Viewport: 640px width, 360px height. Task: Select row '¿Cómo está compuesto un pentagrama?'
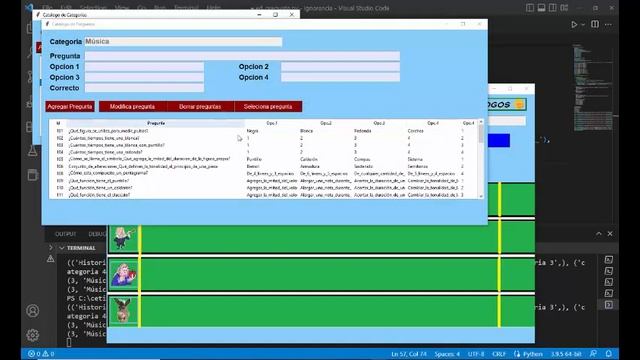coord(263,173)
